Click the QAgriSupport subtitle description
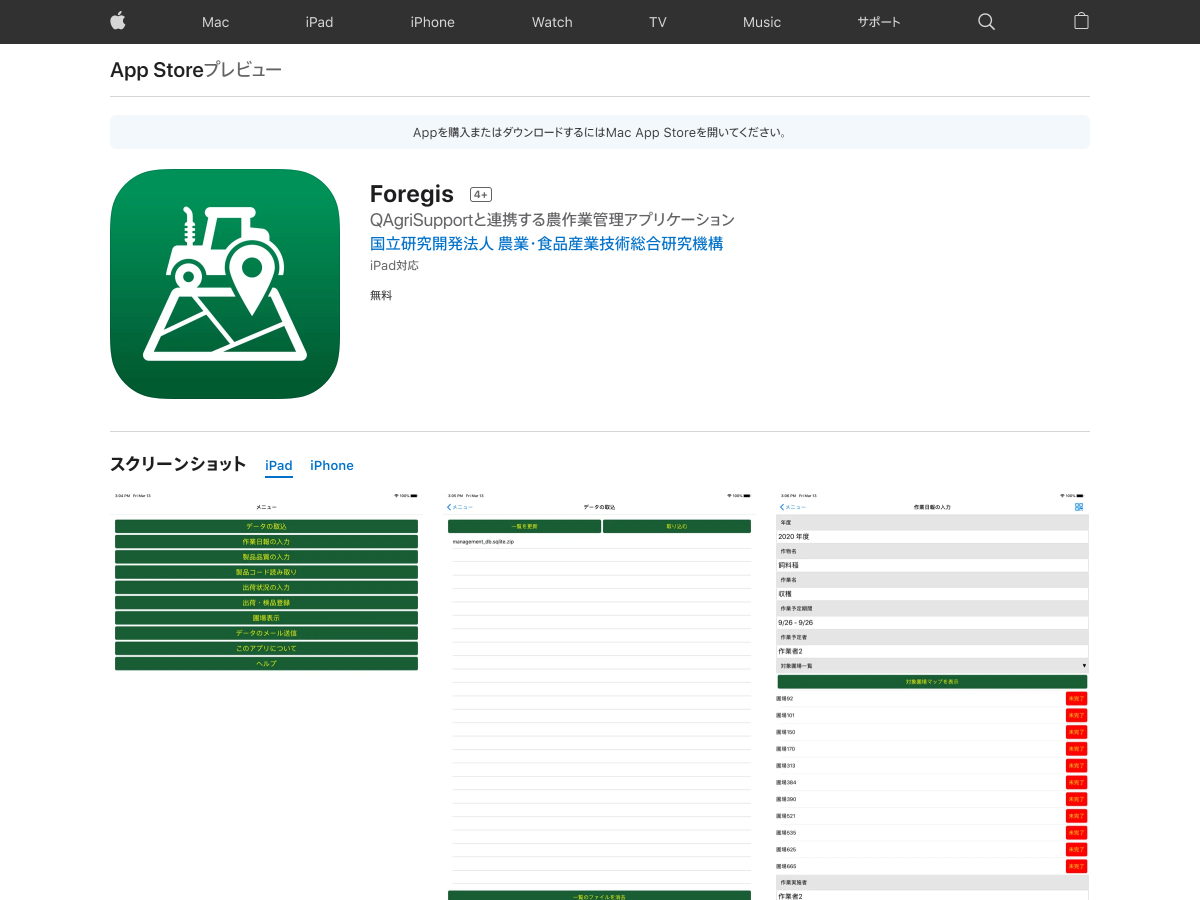Screen dimensions: 1200x900 [552, 220]
